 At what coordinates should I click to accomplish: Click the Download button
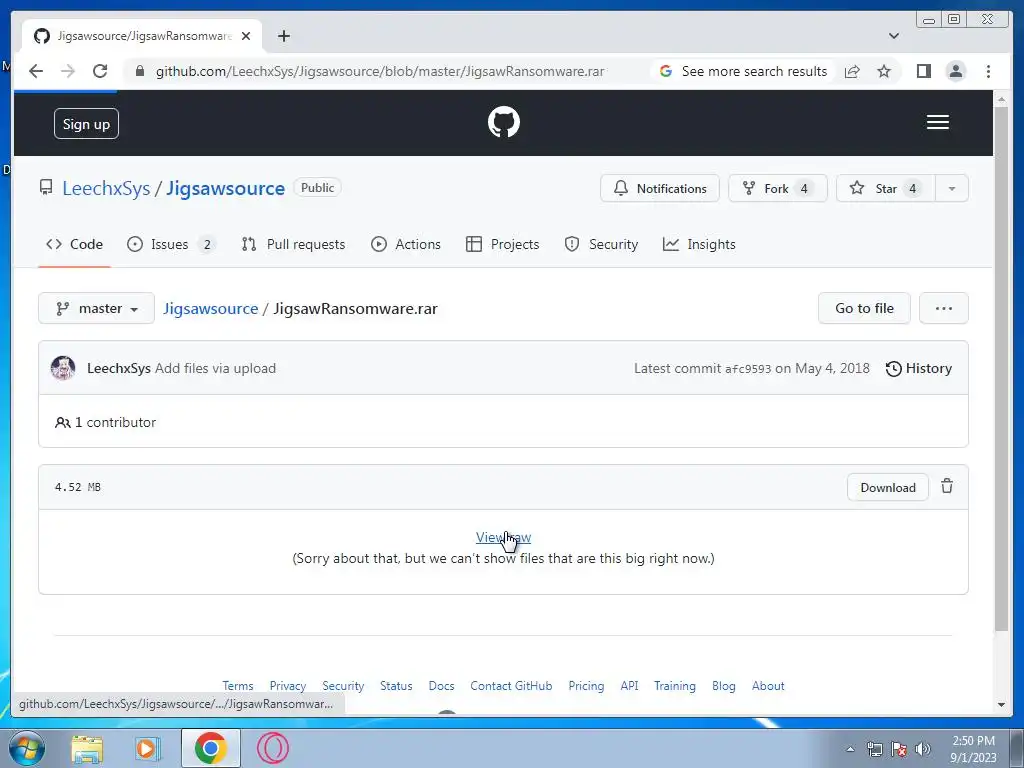tap(888, 487)
